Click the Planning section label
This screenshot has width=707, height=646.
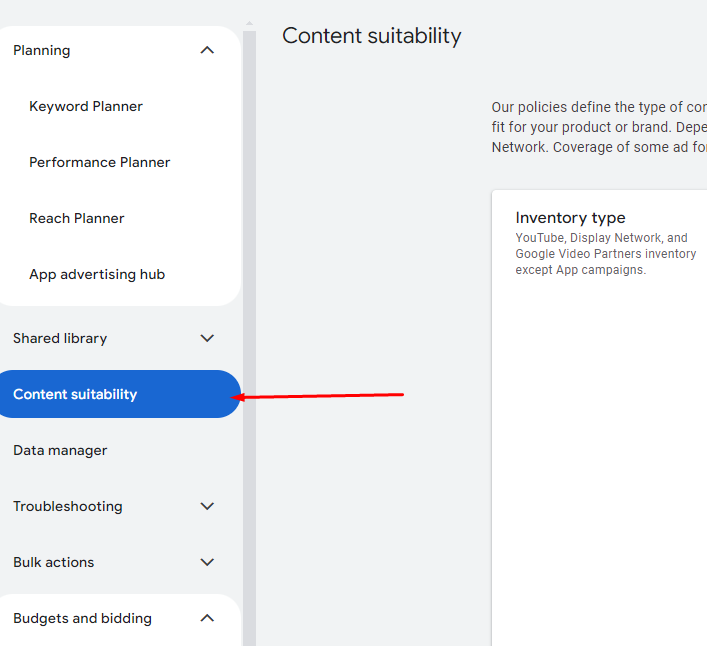(42, 50)
